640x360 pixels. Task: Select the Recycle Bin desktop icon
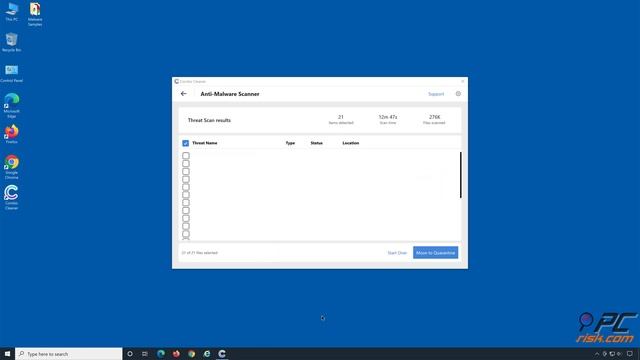point(11,42)
